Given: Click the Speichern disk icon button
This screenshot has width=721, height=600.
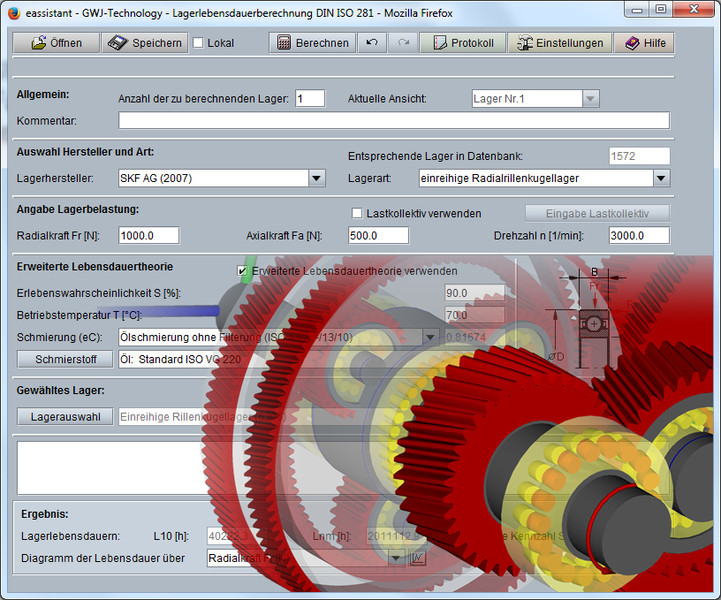Looking at the screenshot, I should coord(145,43).
